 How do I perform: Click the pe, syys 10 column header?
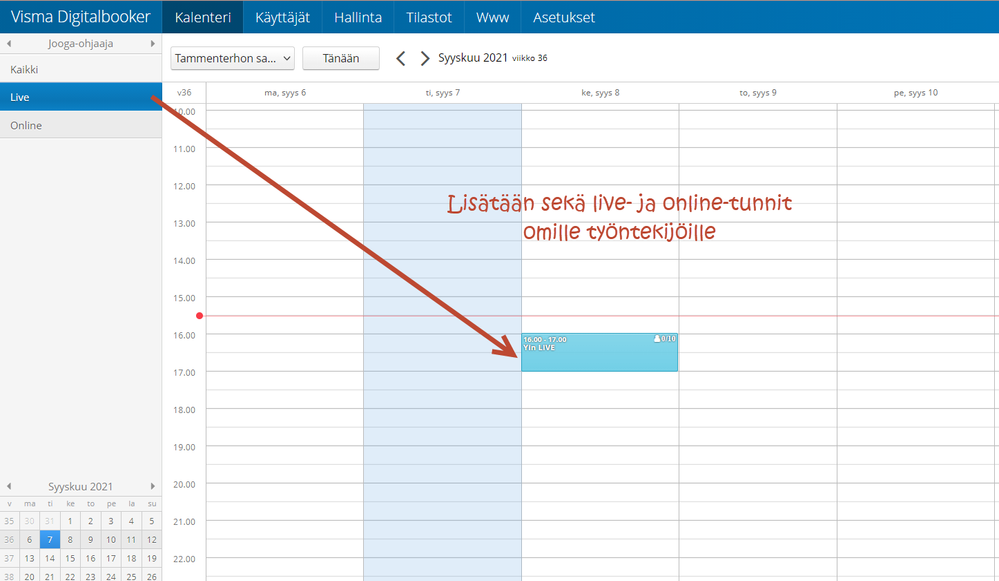click(916, 92)
